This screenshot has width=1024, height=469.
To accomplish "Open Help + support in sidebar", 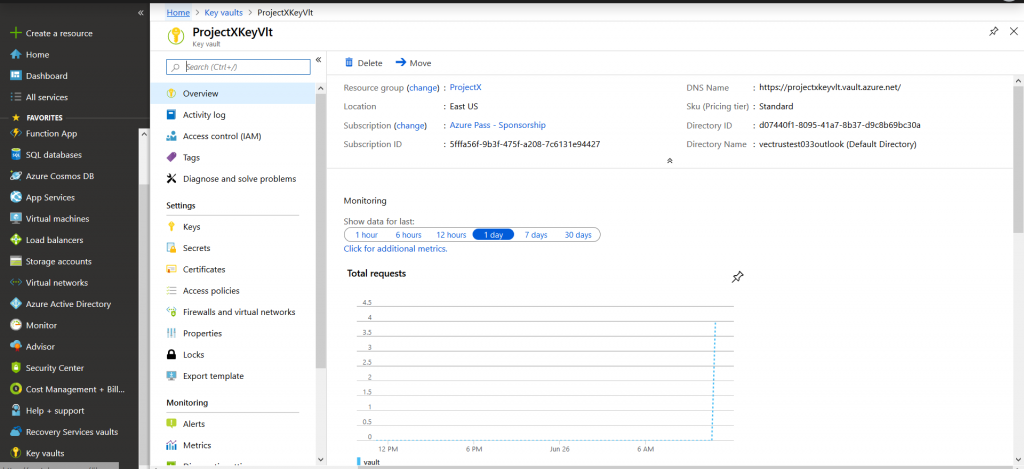I will 55,411.
